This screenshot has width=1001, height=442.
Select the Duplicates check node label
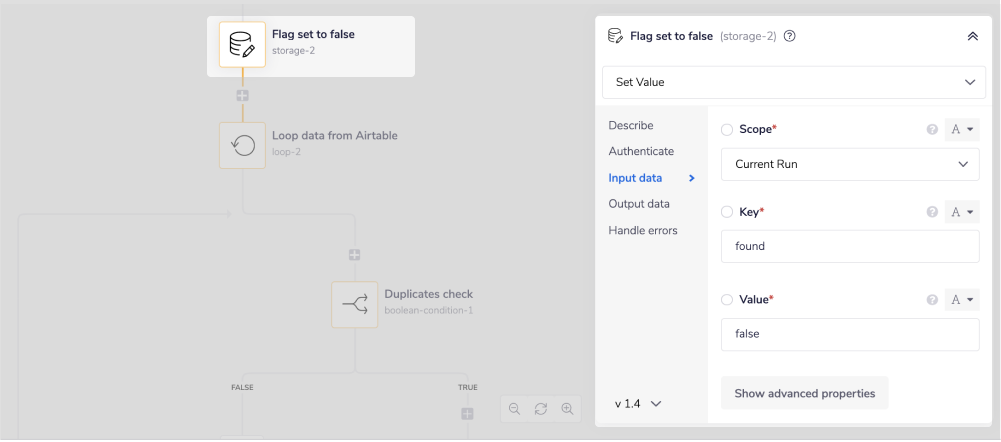pyautogui.click(x=428, y=294)
